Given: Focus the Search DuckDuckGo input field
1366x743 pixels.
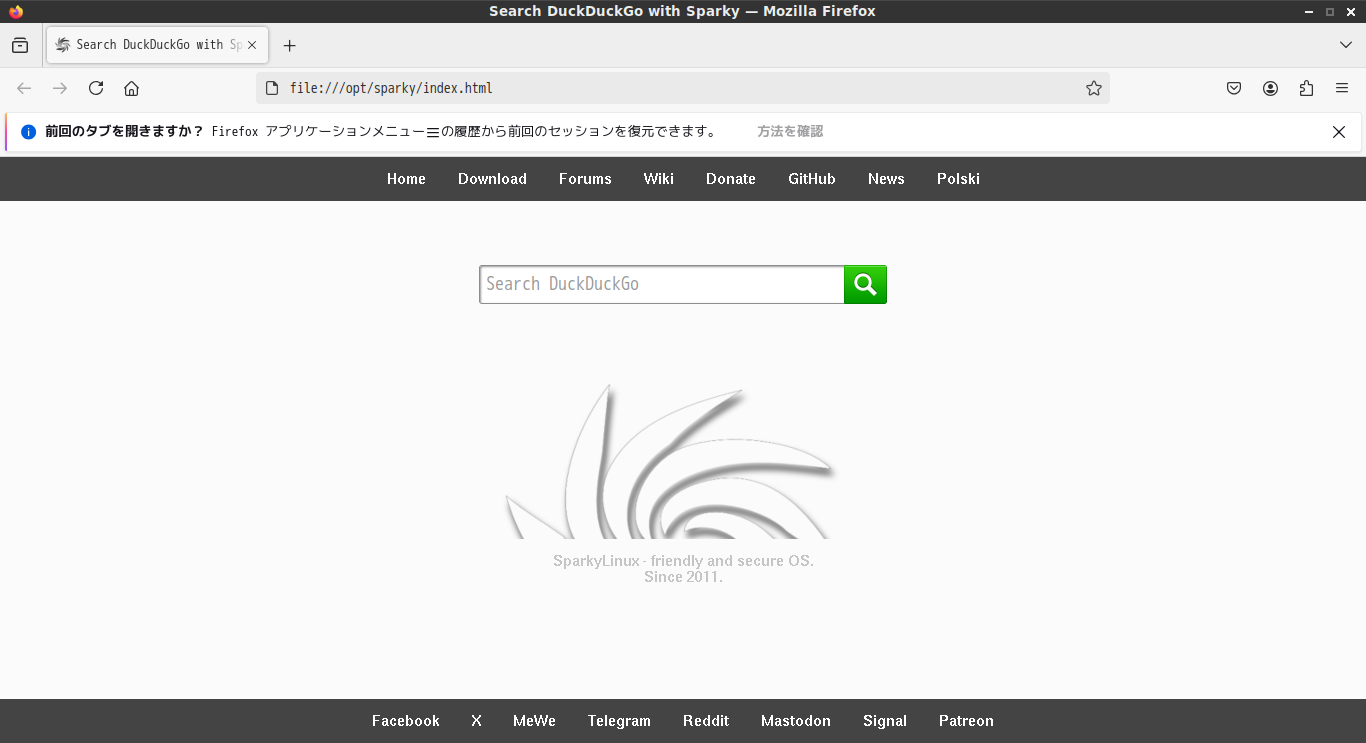Looking at the screenshot, I should coord(662,285).
